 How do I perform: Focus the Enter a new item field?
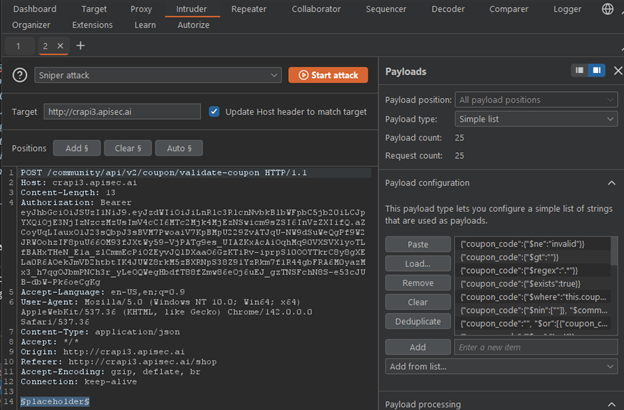[536, 347]
